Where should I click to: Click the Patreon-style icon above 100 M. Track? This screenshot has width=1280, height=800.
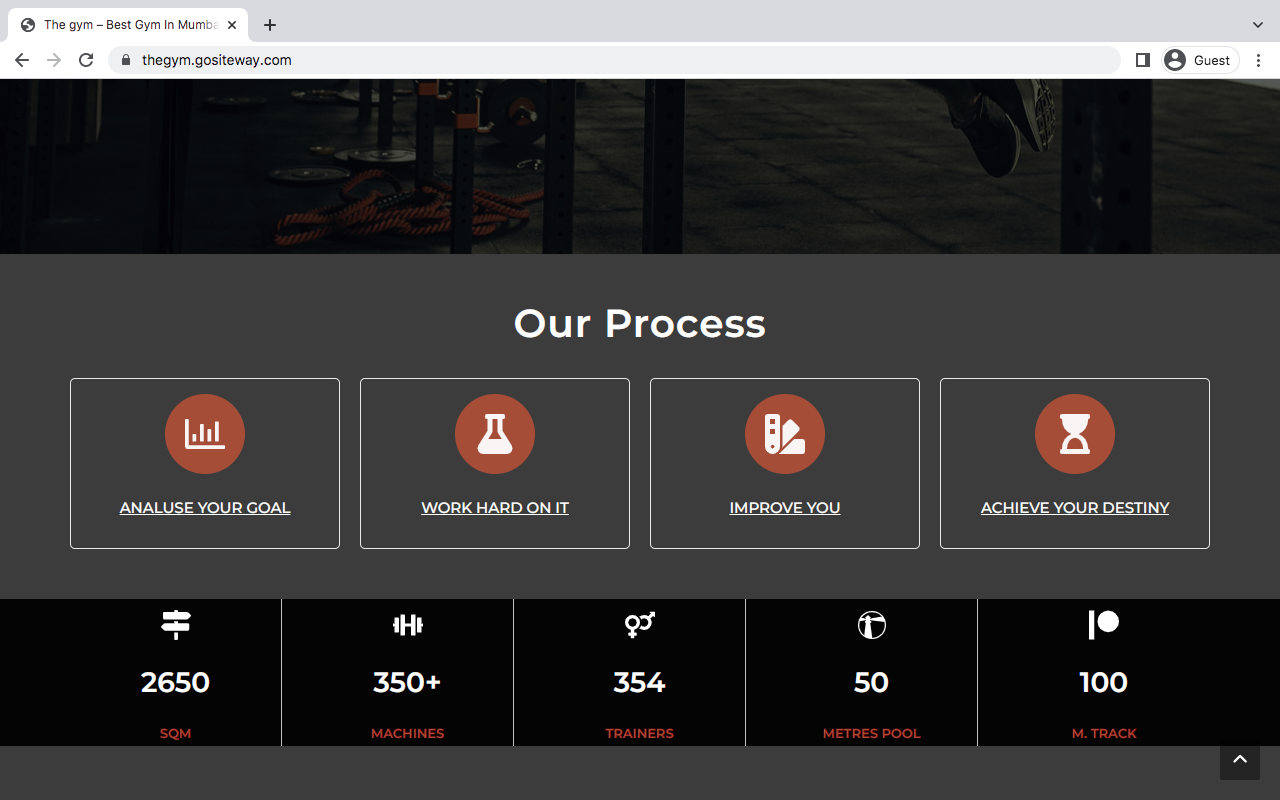click(x=1104, y=625)
